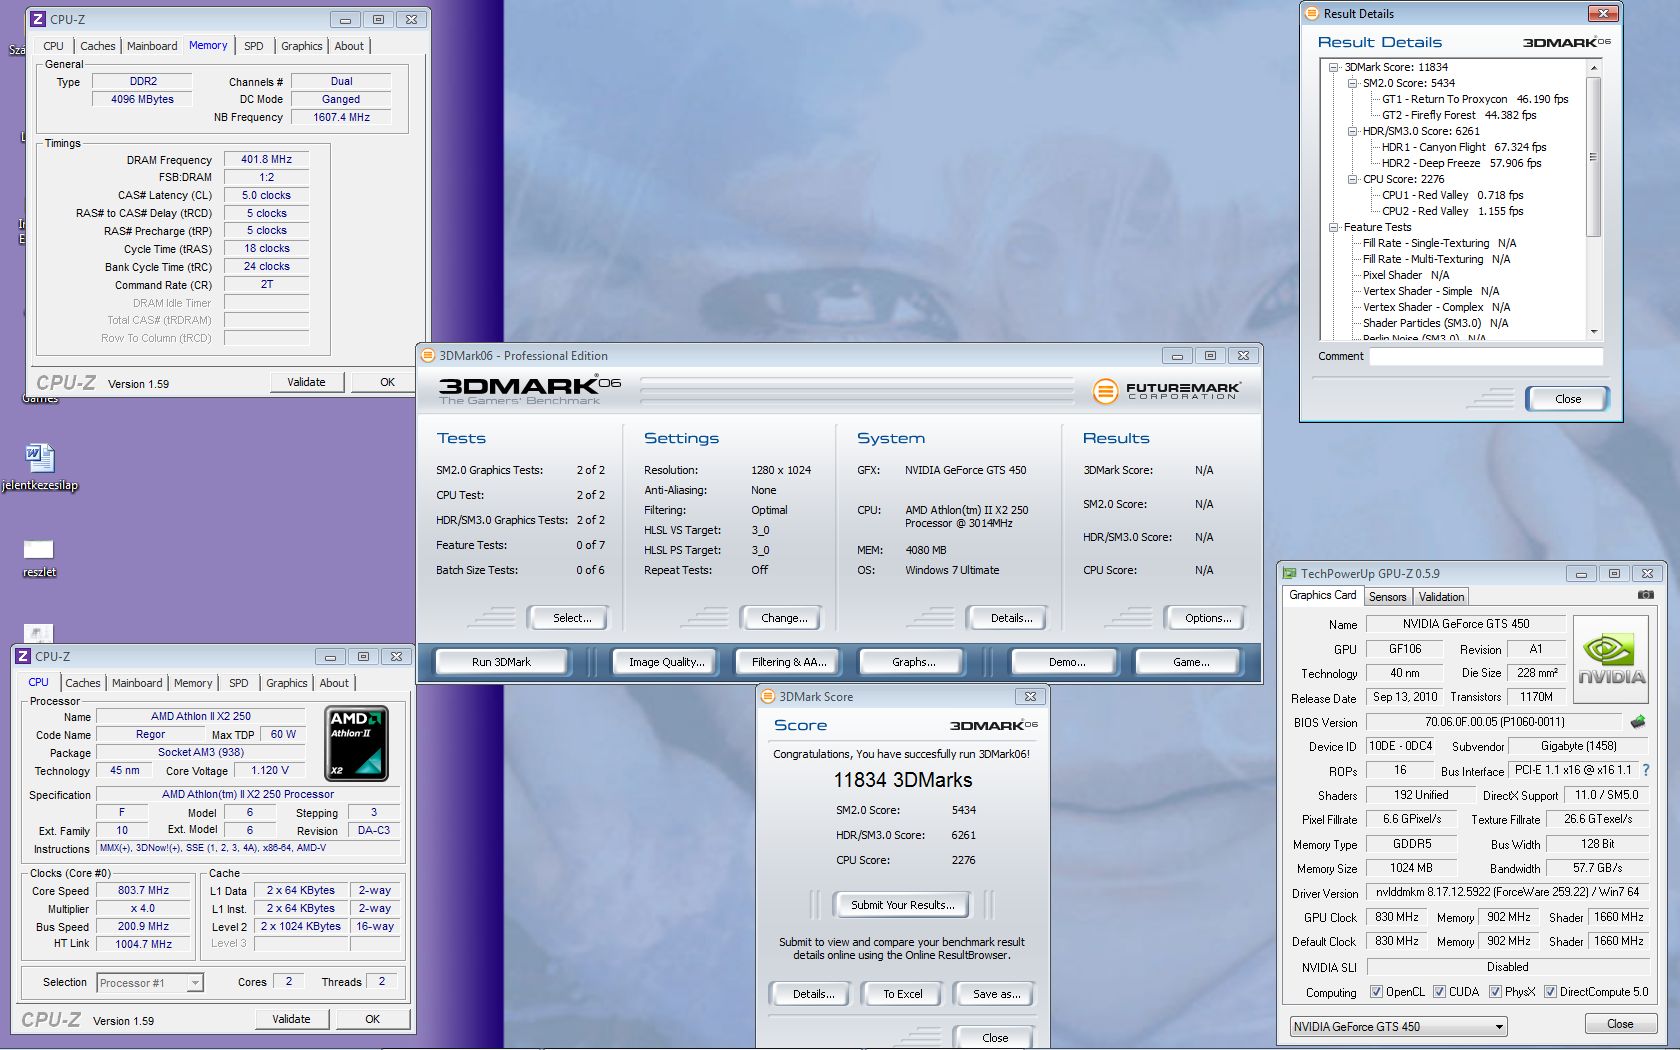
Task: Open Graphics tab in the lower CPU-Z window
Action: (287, 683)
